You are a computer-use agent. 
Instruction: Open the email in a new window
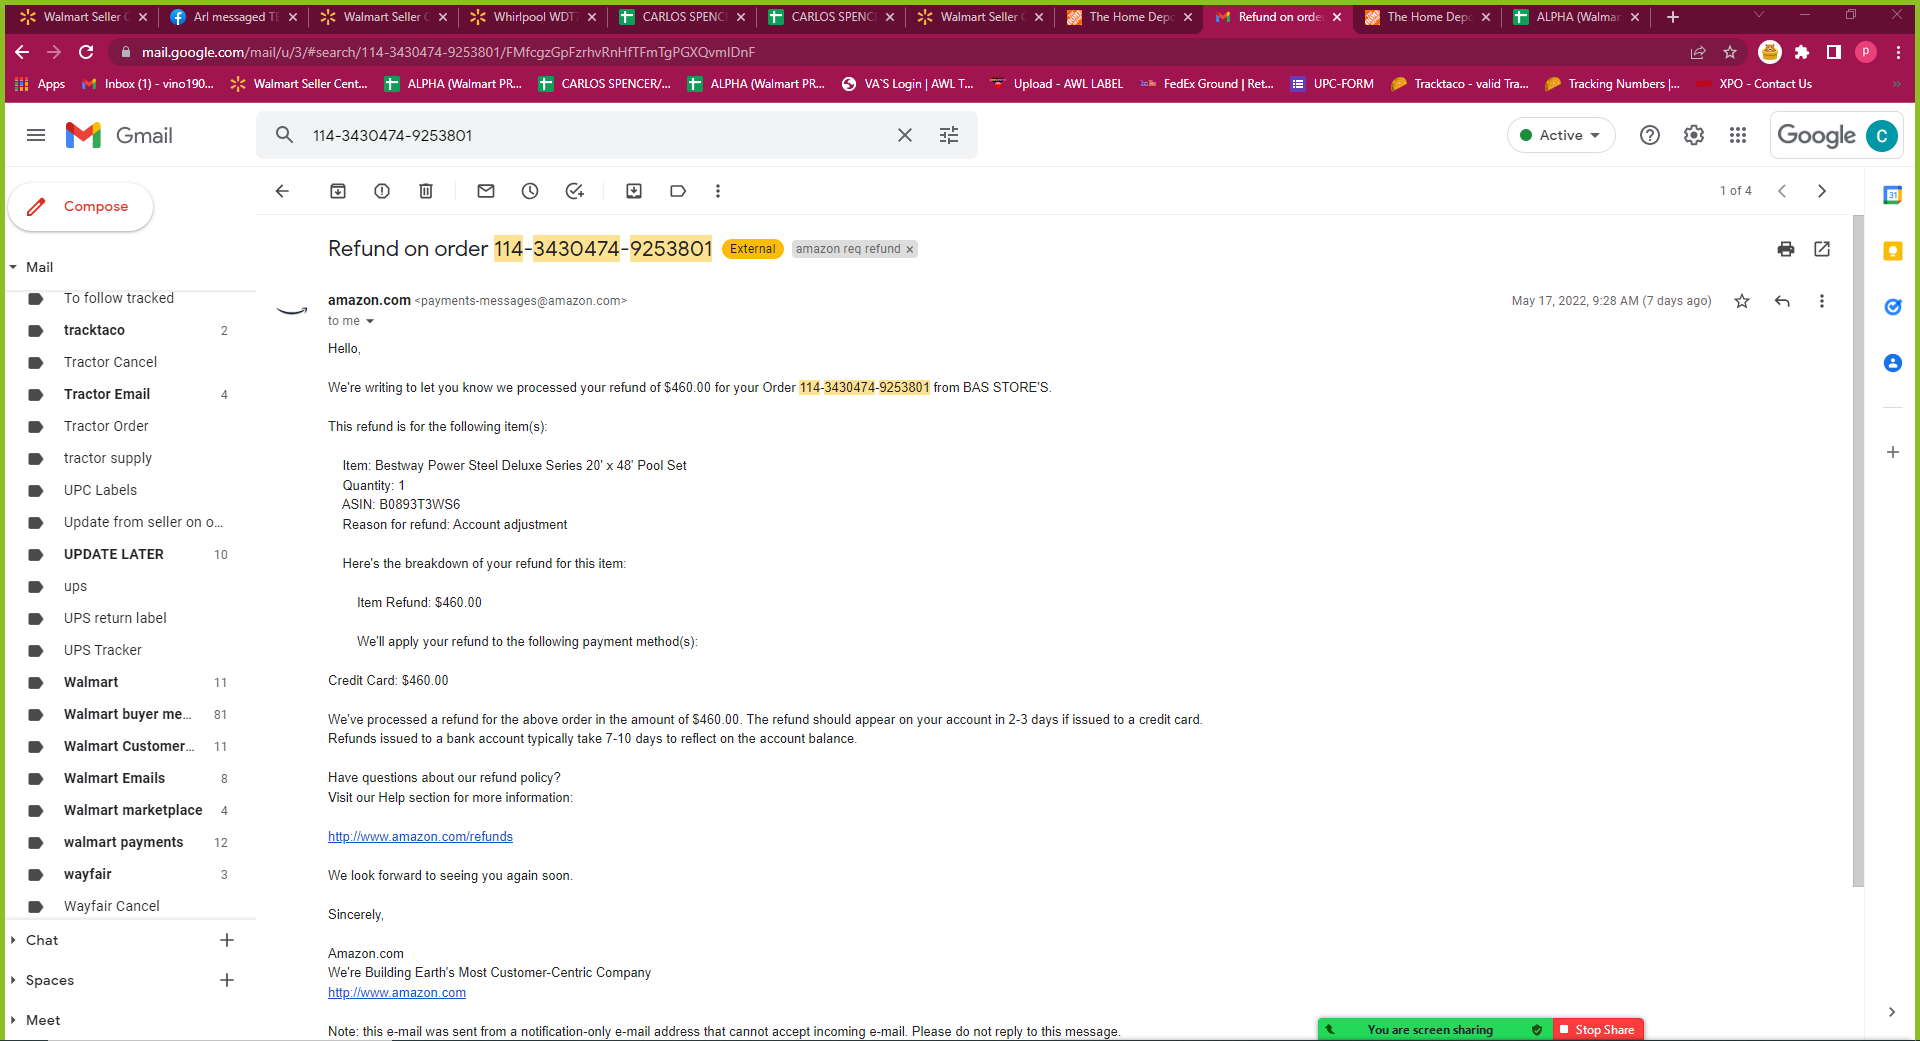[x=1822, y=249]
